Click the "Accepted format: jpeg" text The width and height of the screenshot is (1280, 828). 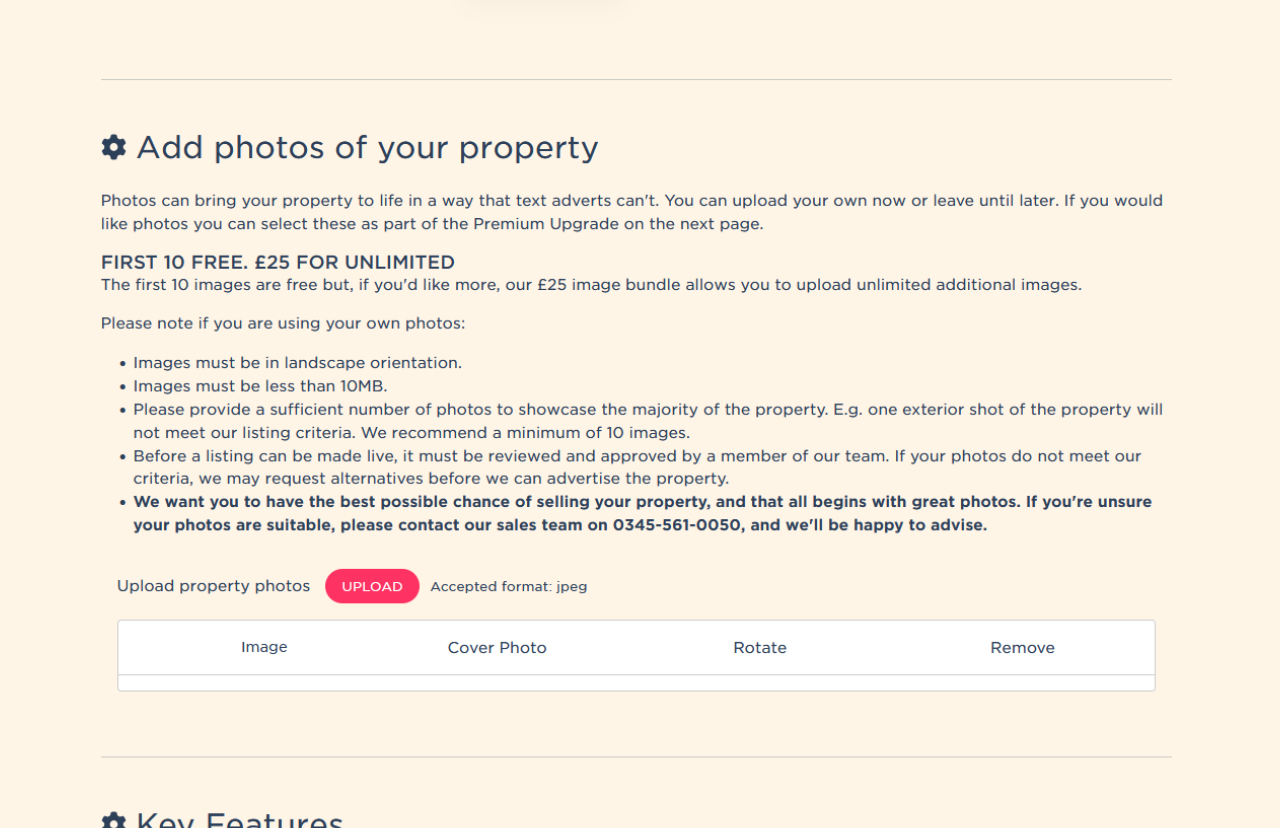point(508,587)
